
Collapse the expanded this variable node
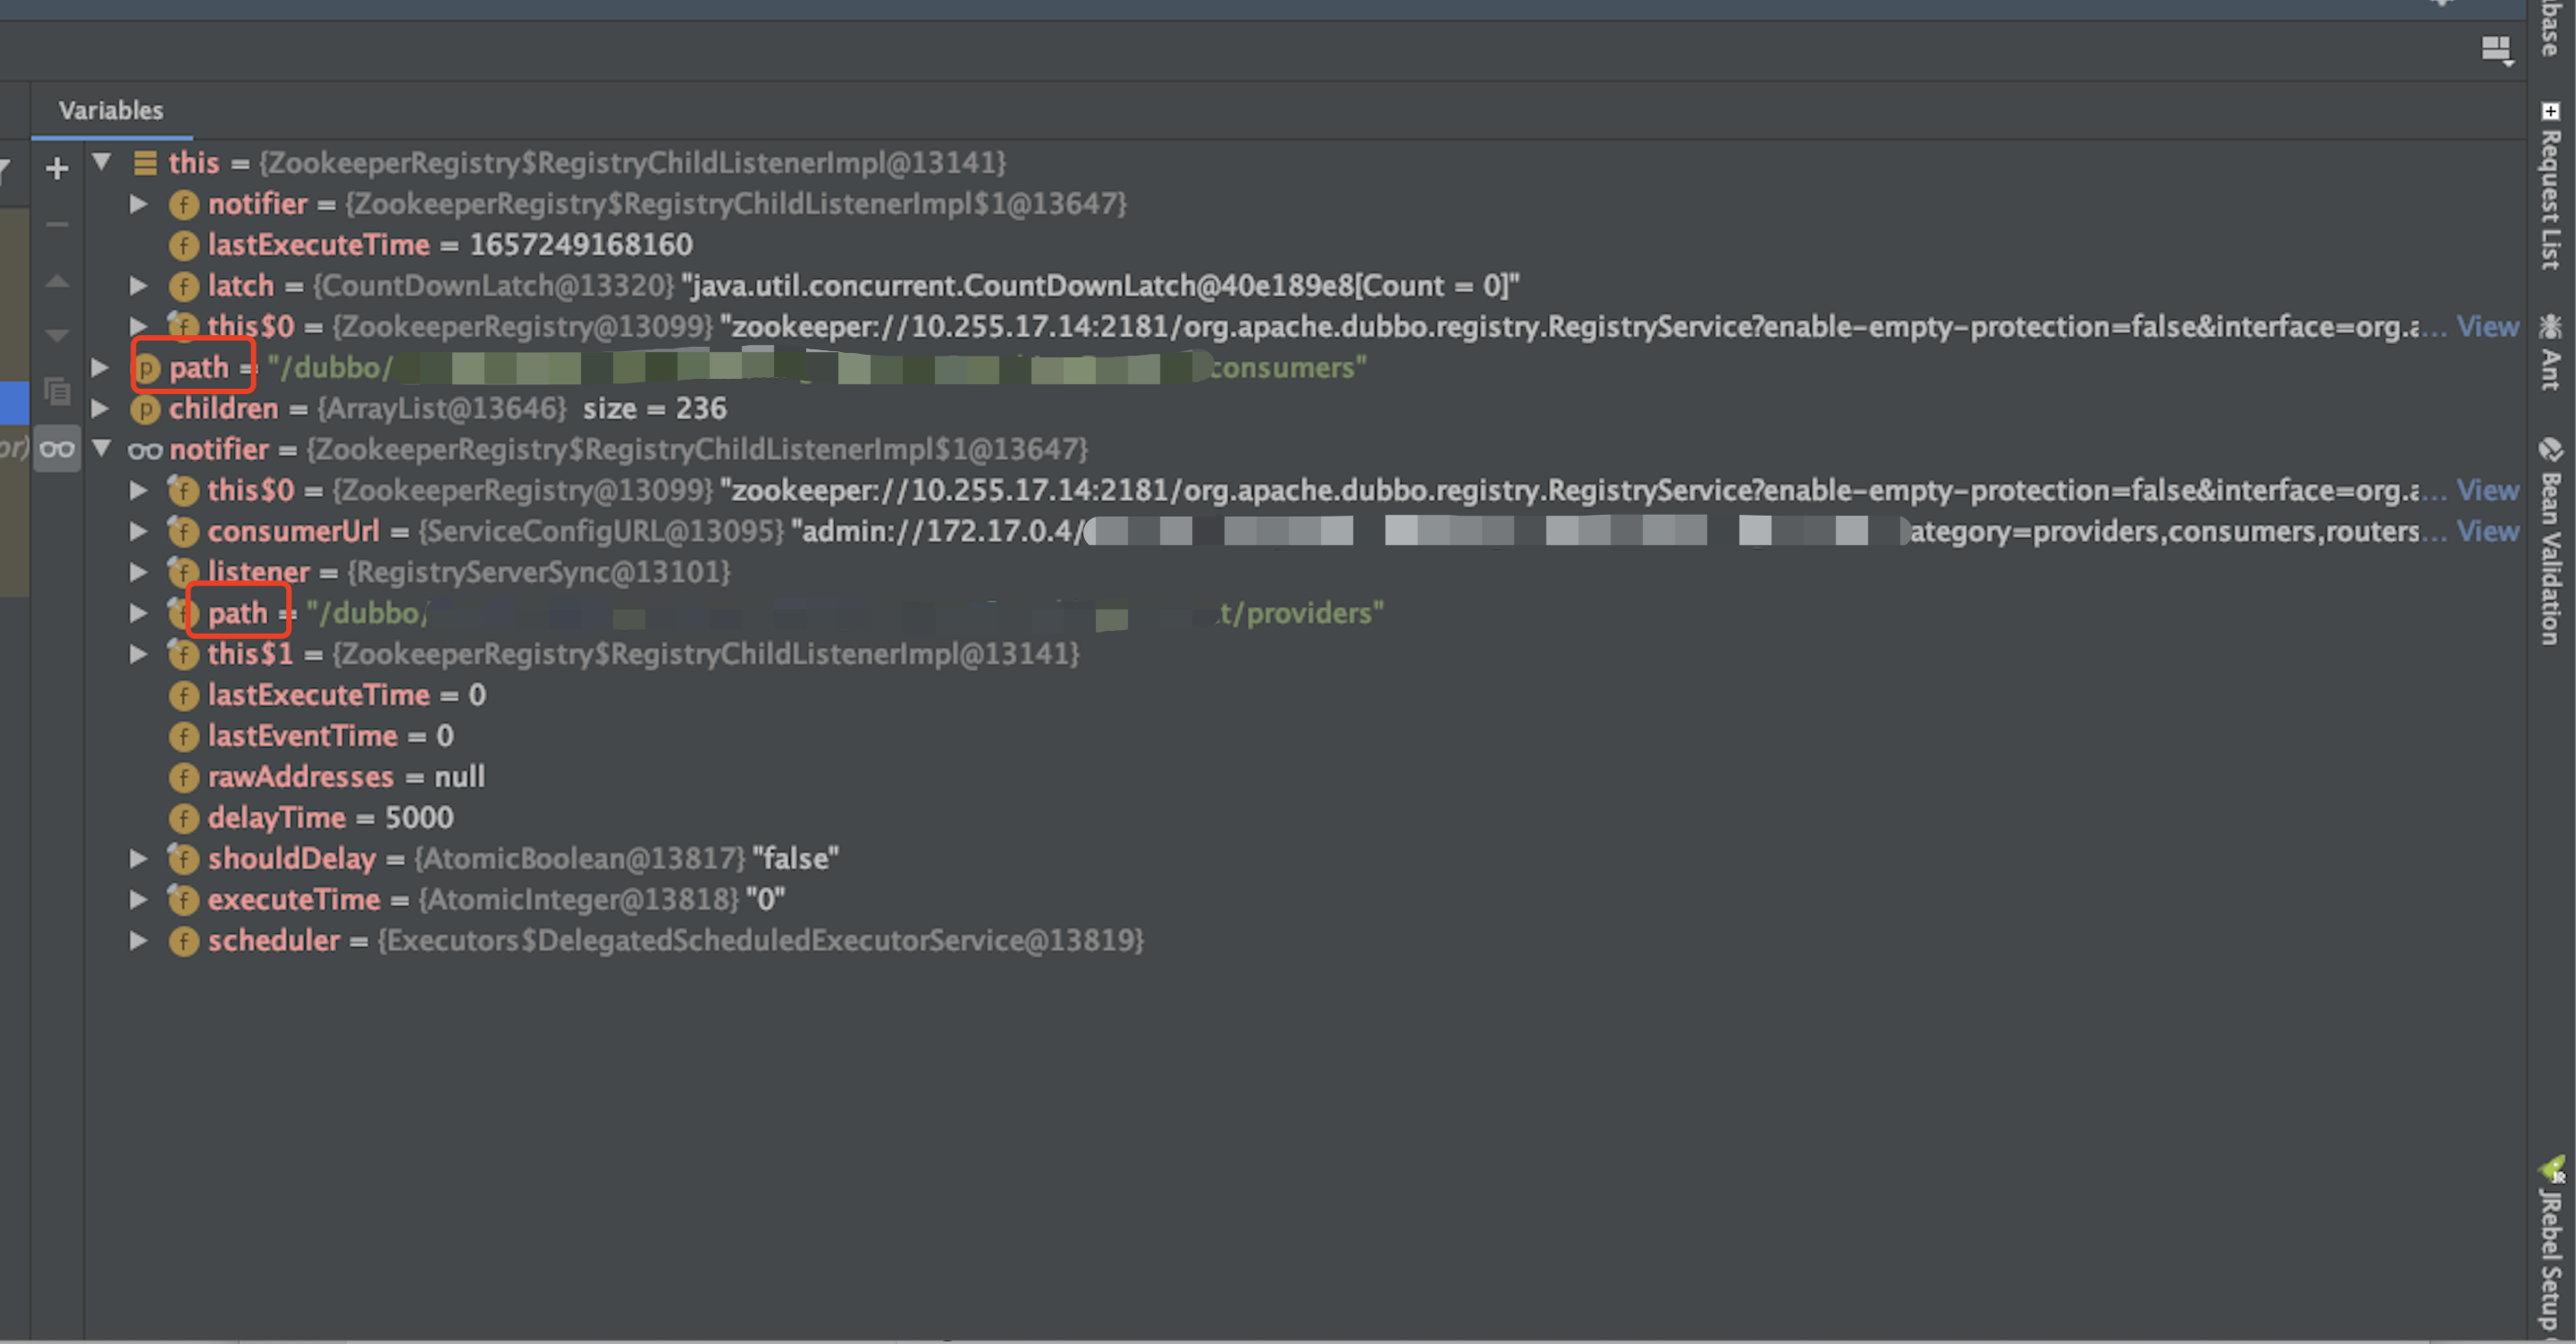[100, 162]
